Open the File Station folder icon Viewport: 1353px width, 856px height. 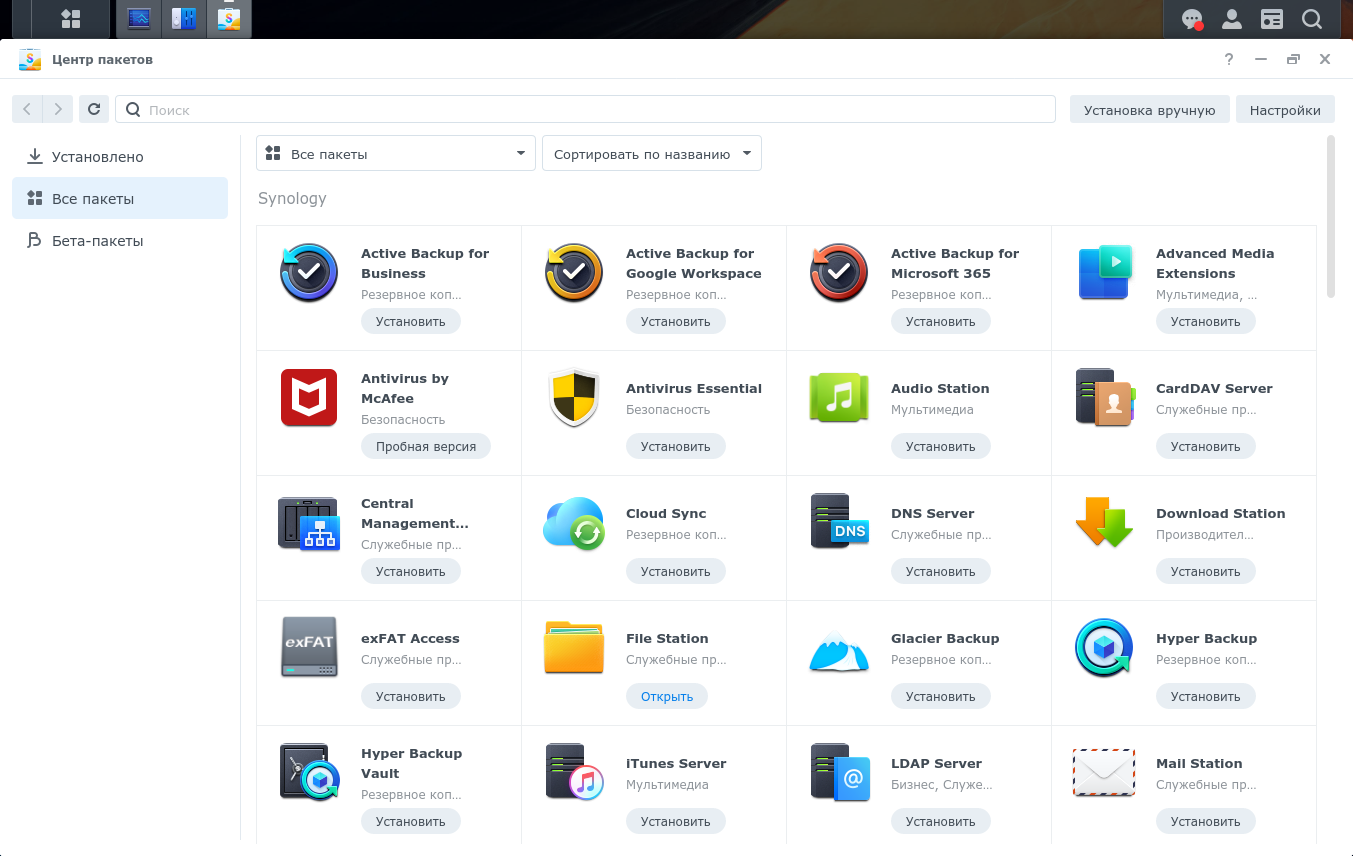point(574,647)
